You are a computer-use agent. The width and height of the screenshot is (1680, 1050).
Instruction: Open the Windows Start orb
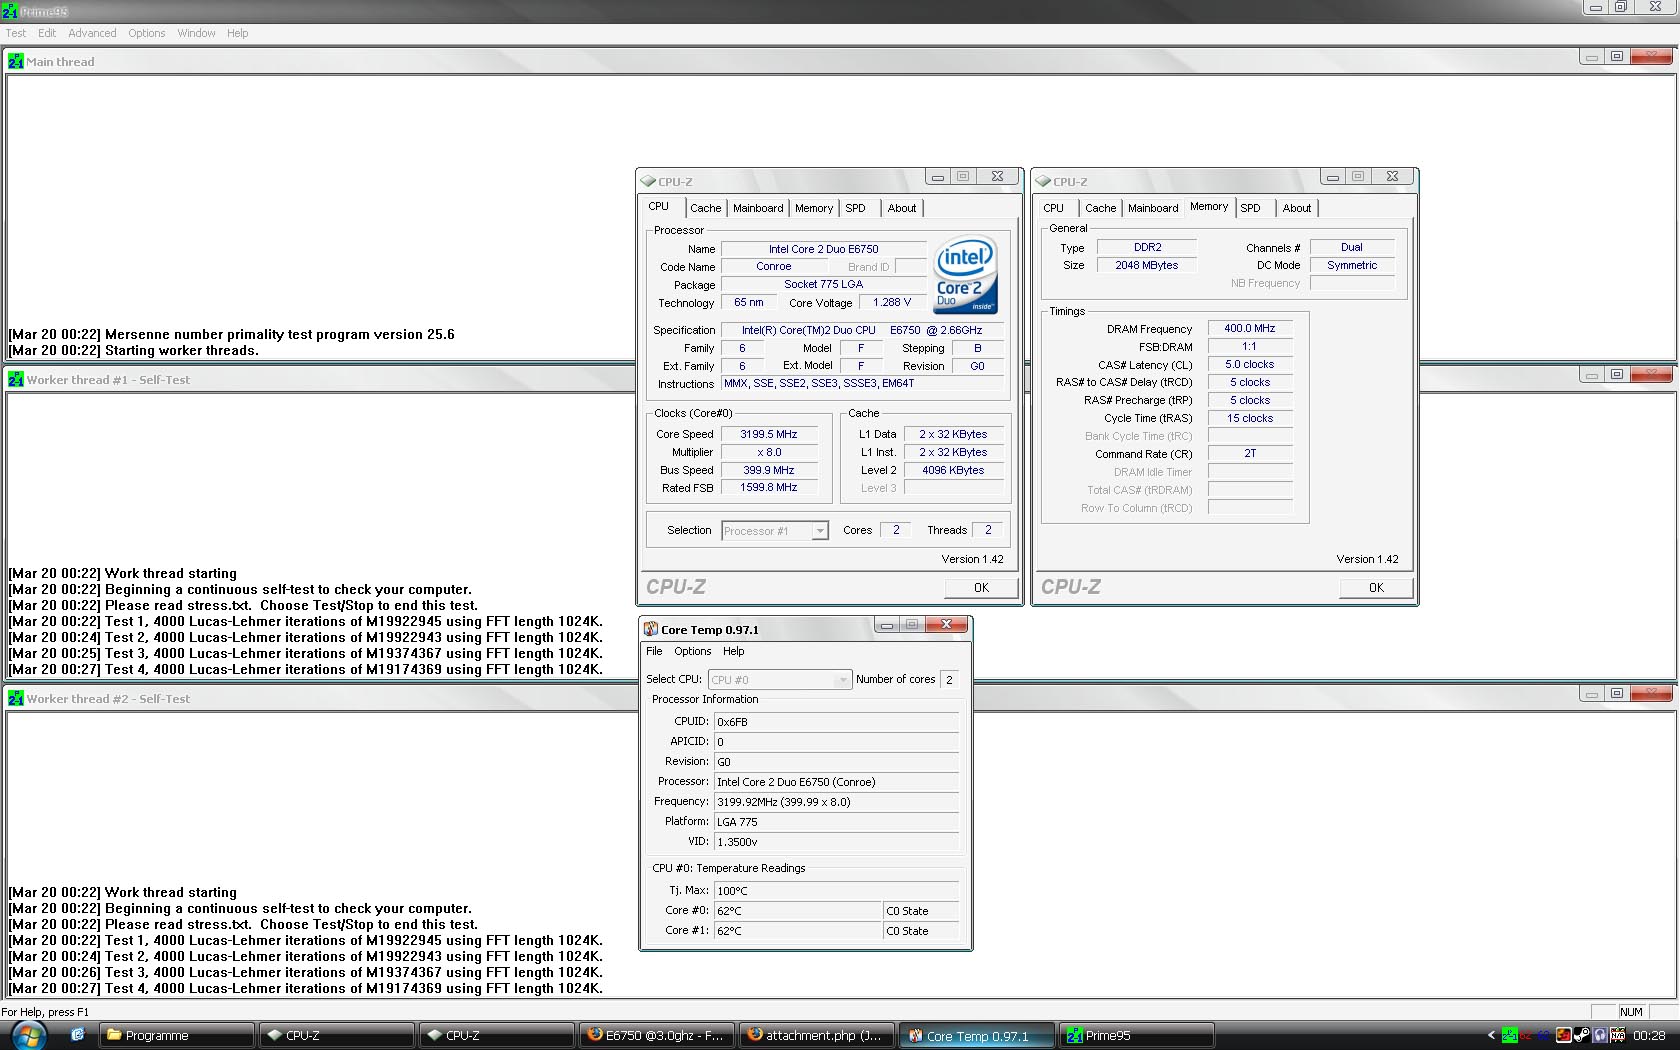(28, 1035)
